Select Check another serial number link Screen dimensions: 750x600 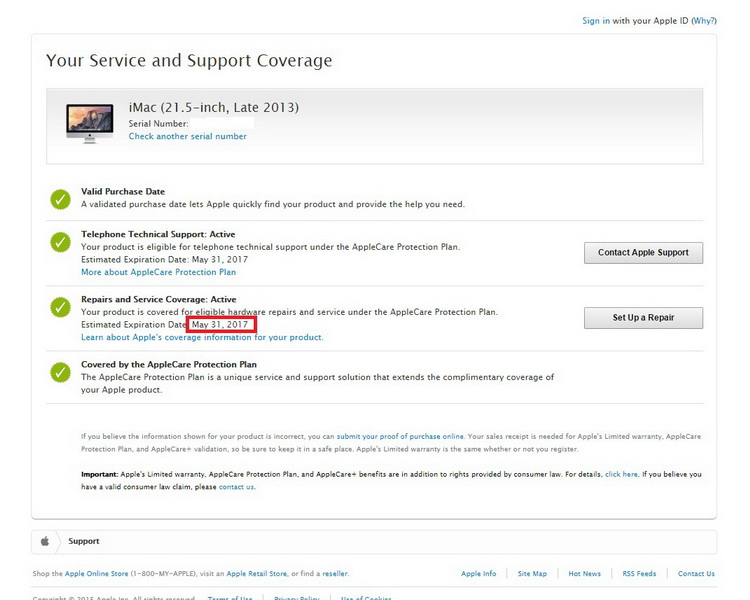click(x=187, y=136)
